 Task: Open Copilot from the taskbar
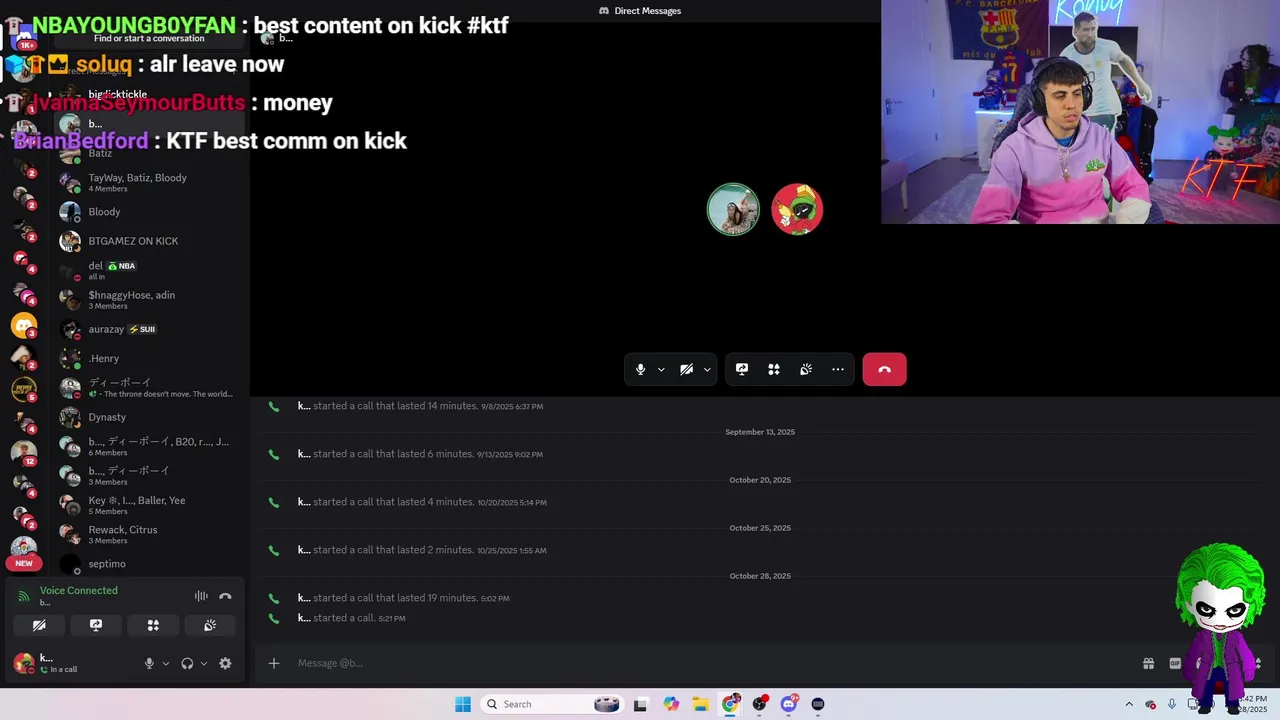[x=671, y=704]
